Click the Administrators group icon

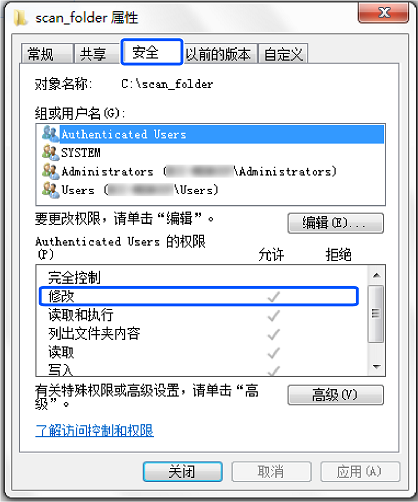(50, 171)
